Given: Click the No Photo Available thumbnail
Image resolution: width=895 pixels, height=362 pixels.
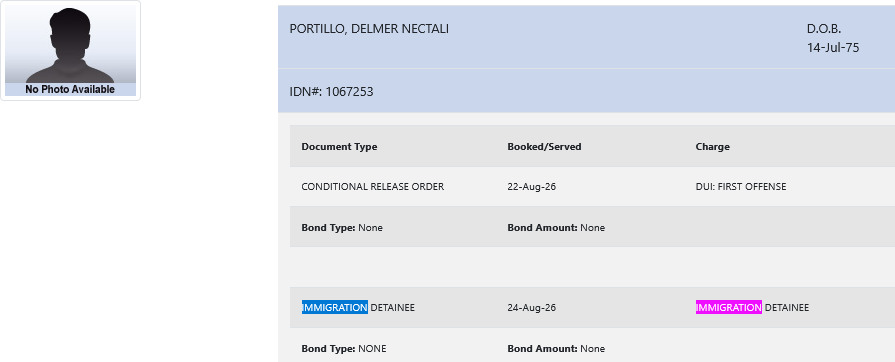Looking at the screenshot, I should 70,51.
